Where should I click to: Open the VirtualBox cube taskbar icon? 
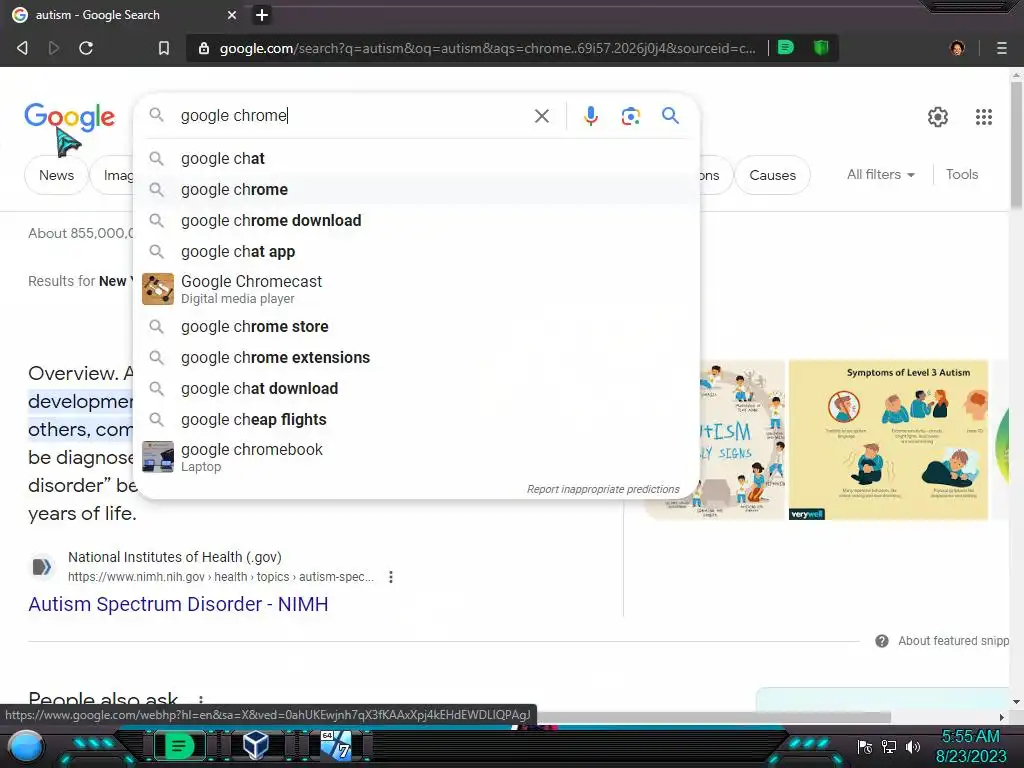[255, 745]
